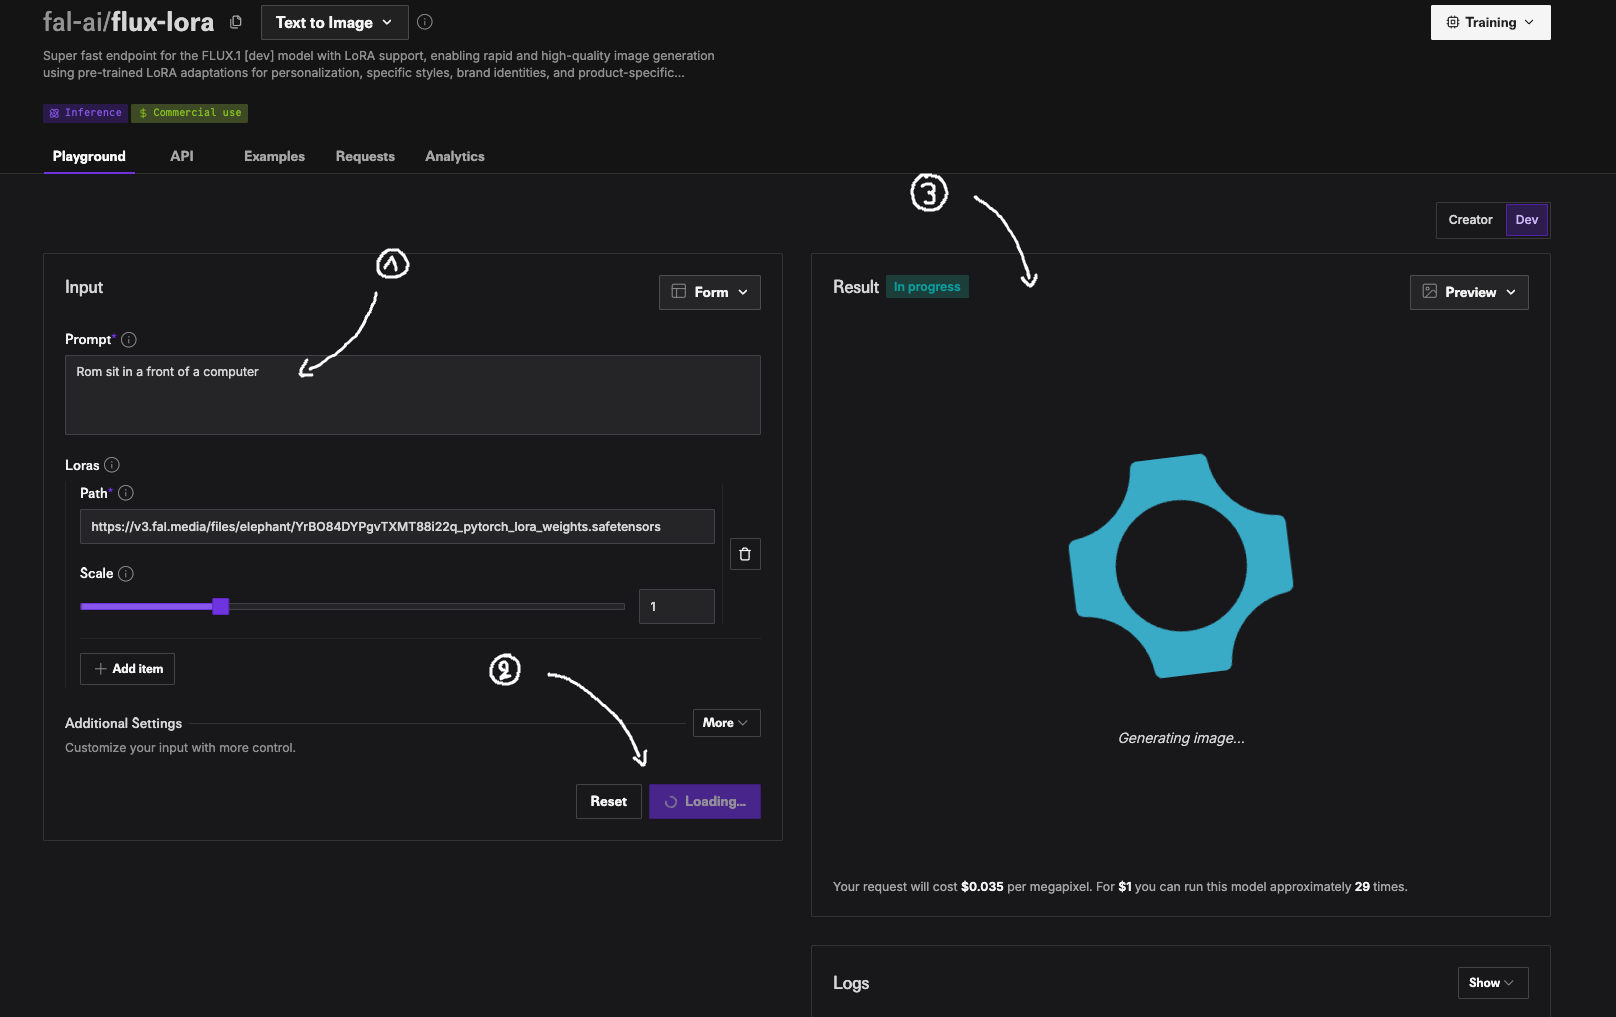This screenshot has width=1616, height=1017.
Task: Click the In progress status badge
Action: tap(927, 287)
